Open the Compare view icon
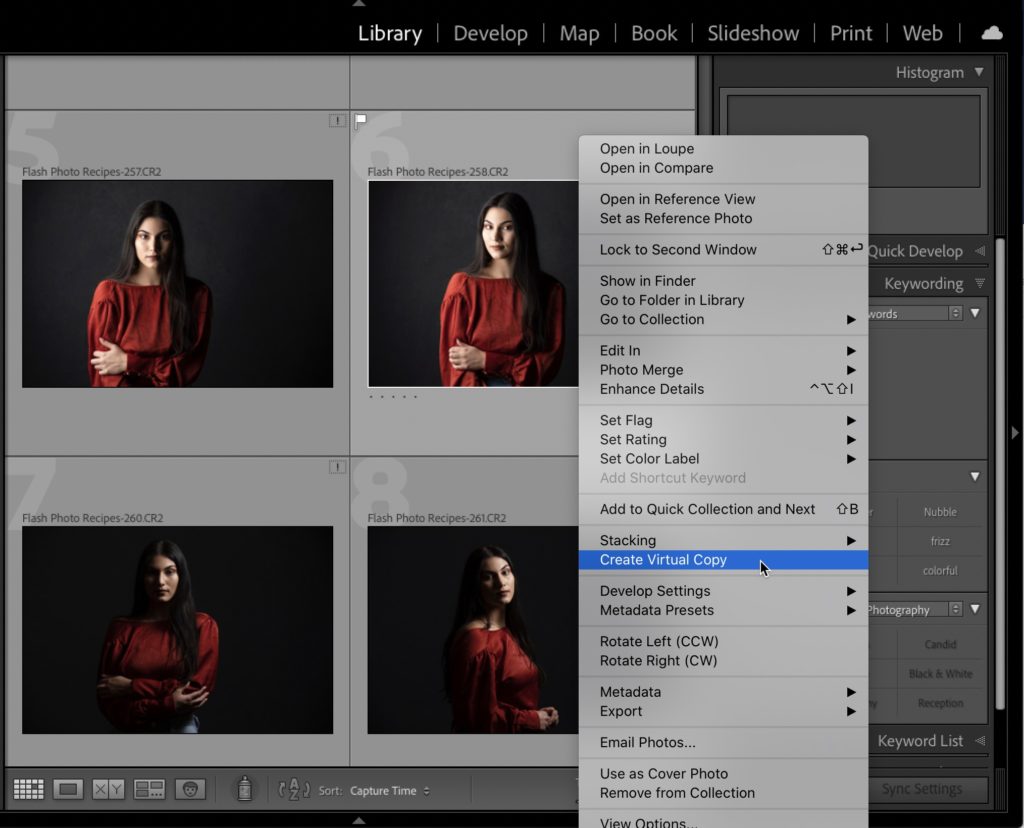Viewport: 1024px width, 828px height. click(106, 788)
